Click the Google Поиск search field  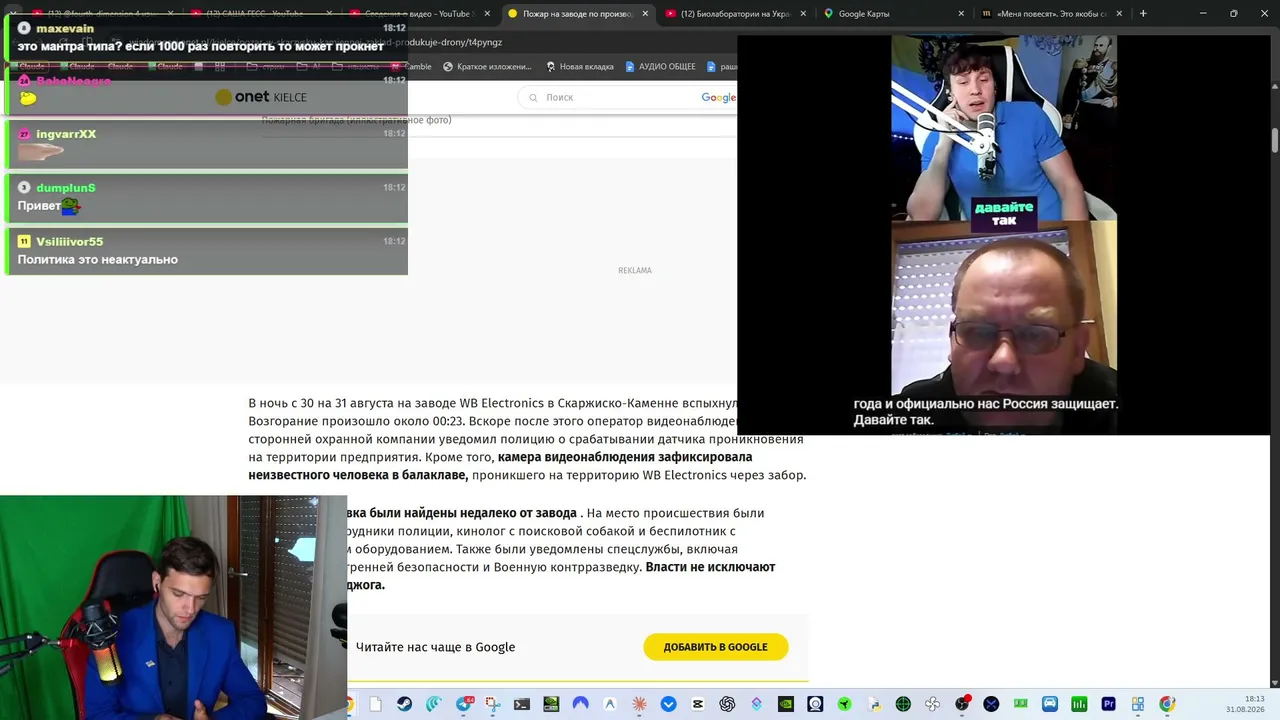(628, 97)
